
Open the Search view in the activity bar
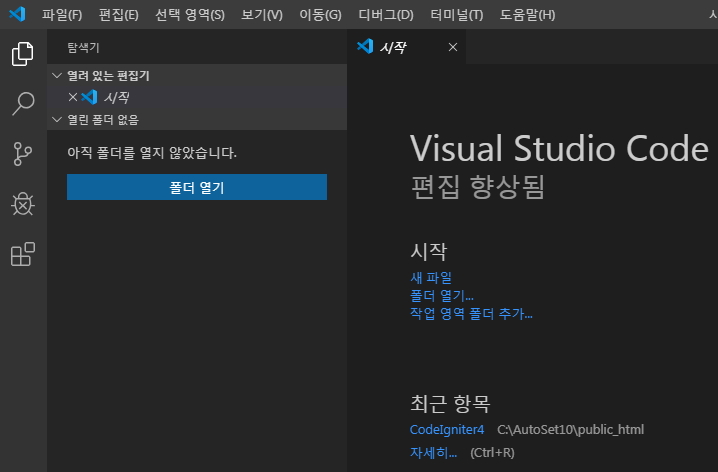point(22,103)
